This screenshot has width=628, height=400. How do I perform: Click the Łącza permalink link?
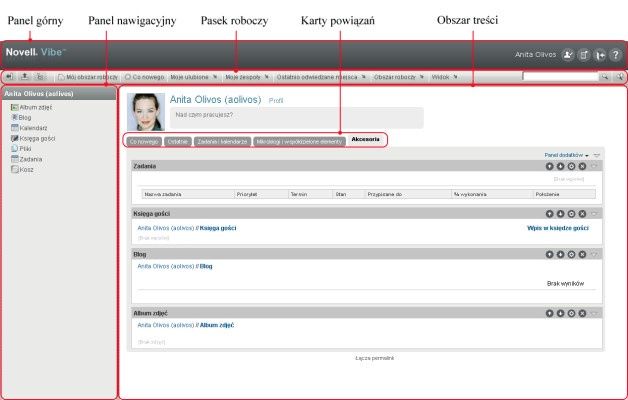[374, 358]
